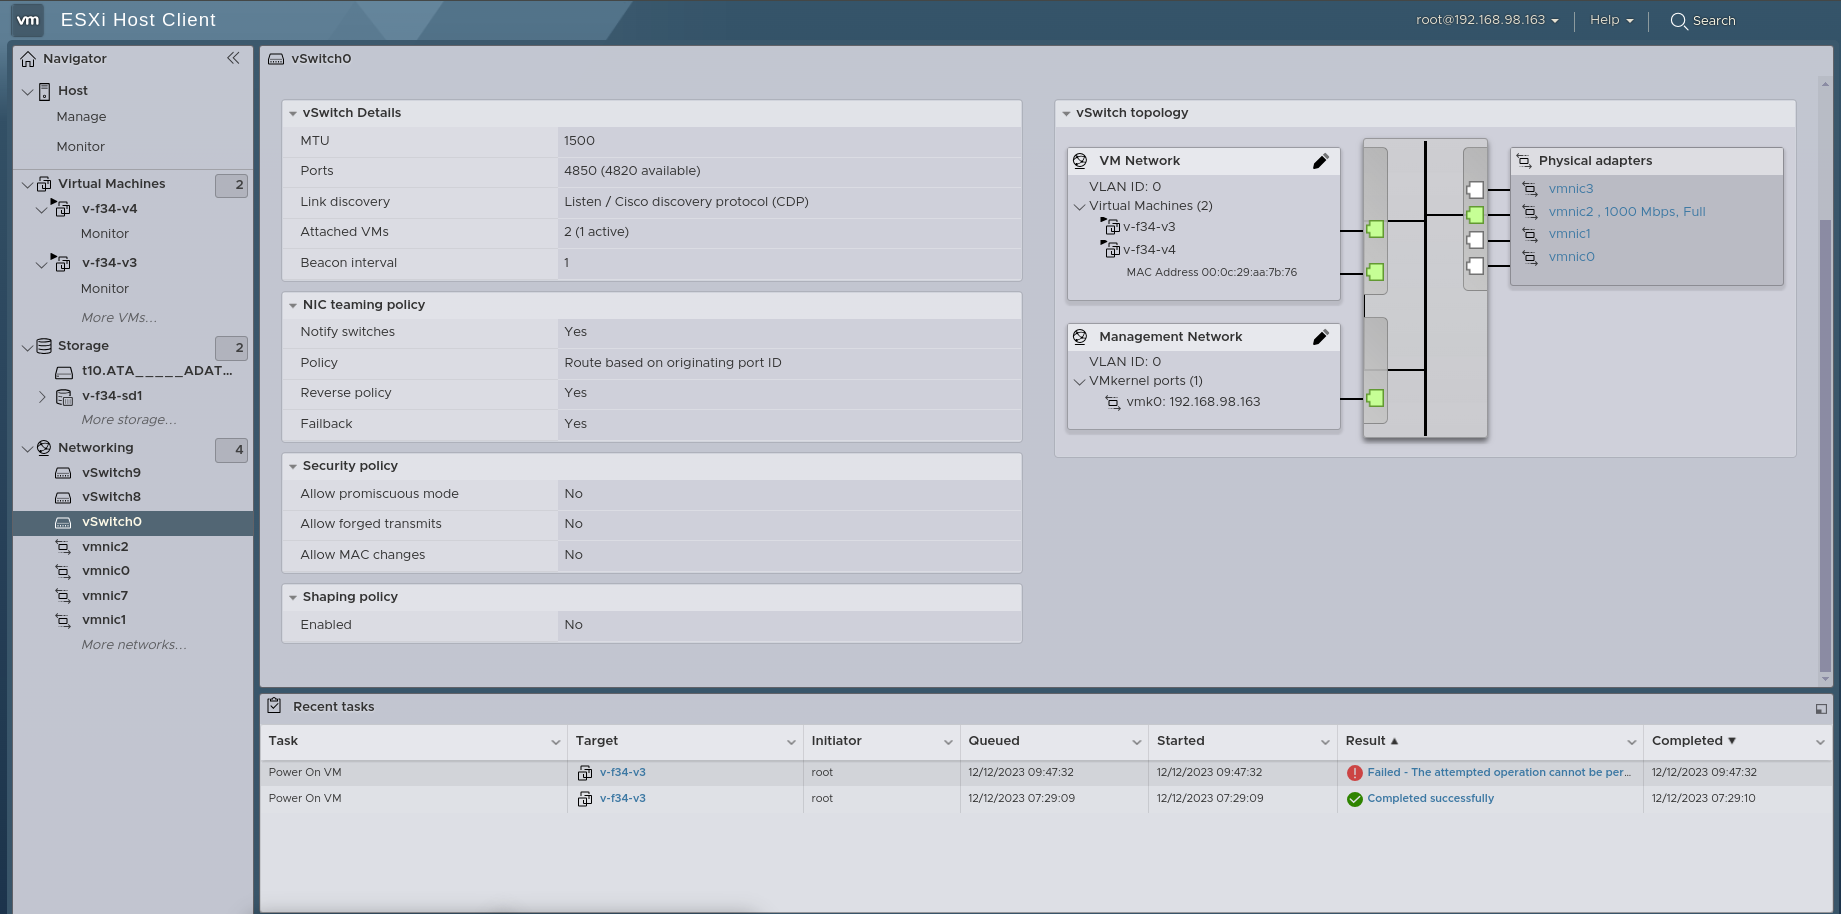
Task: Open vmnic0 physical adapter link
Action: [1571, 257]
